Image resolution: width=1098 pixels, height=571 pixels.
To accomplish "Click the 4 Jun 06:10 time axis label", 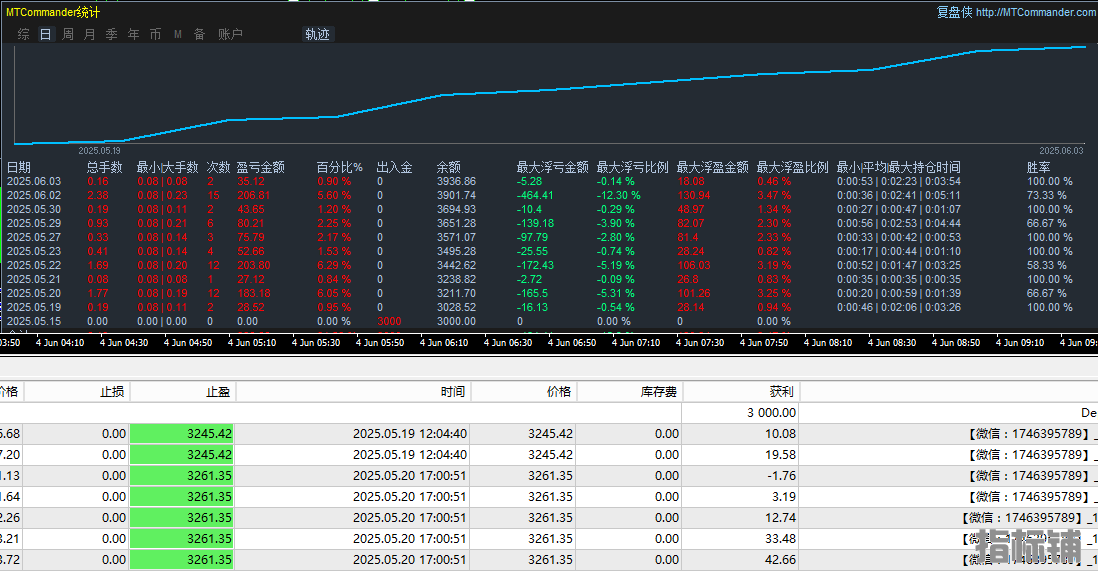I will click(444, 343).
